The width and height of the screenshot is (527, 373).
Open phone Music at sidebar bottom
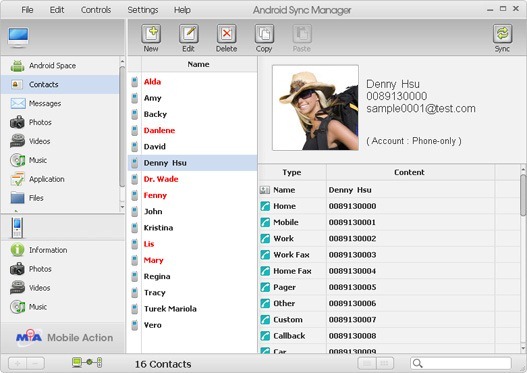(63, 307)
